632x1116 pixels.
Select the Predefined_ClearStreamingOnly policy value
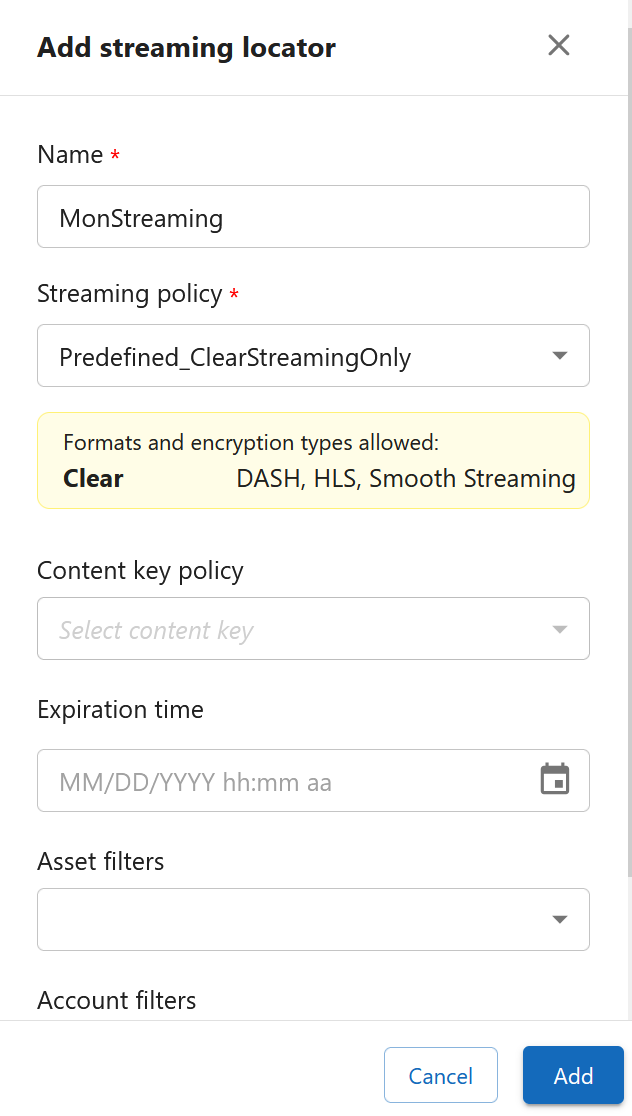pos(235,357)
